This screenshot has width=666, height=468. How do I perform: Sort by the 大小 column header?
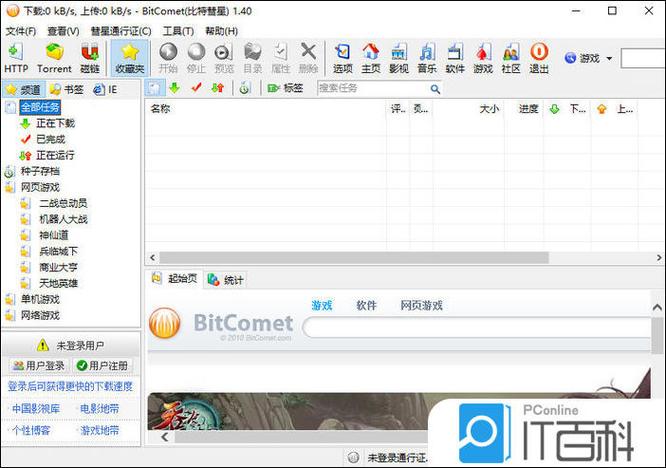point(489,109)
